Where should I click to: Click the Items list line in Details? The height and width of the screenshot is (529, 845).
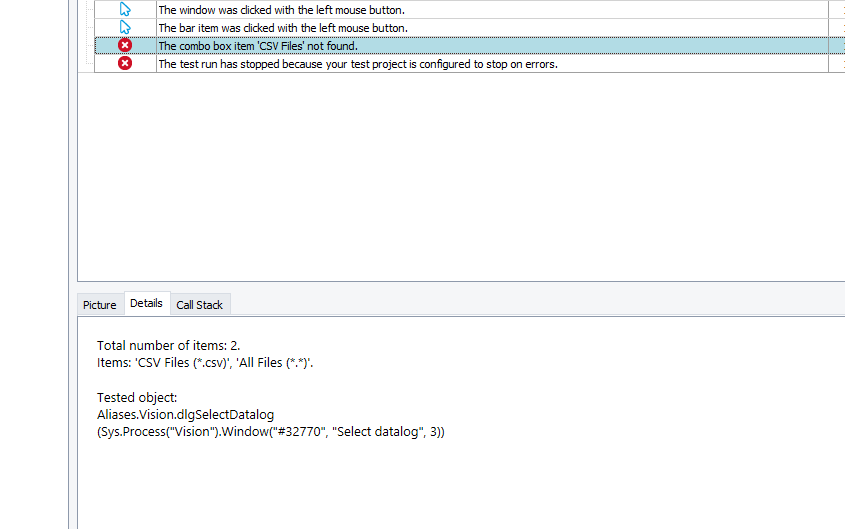tap(205, 363)
